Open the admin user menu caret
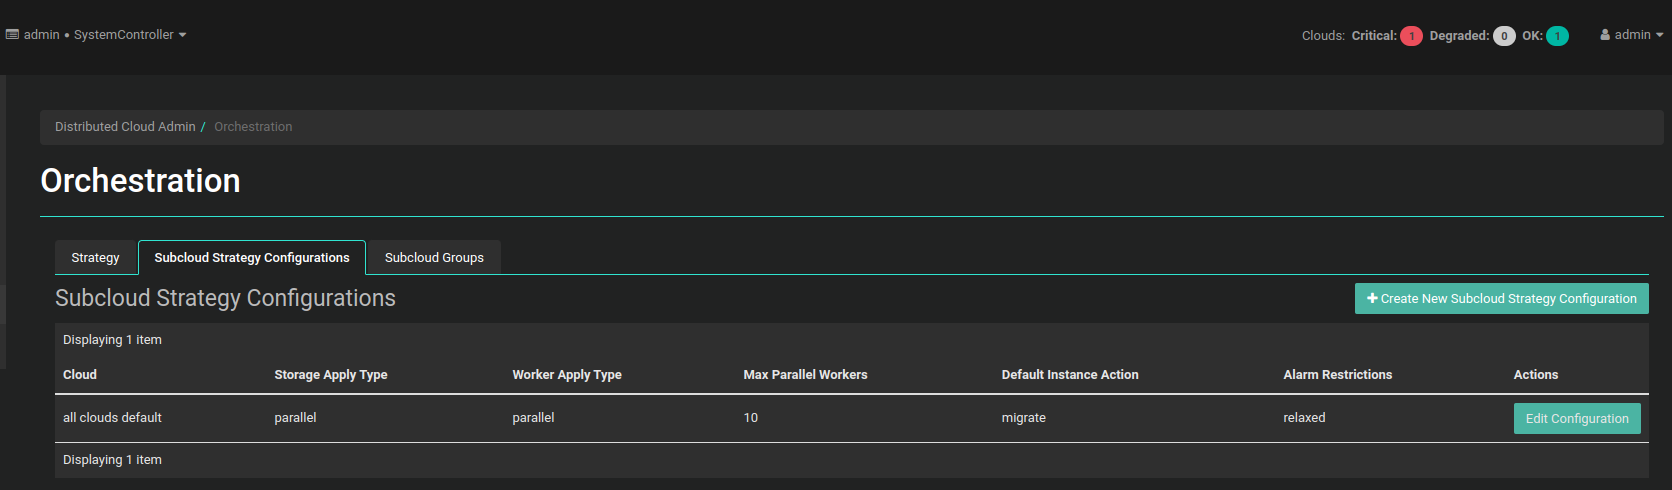Image resolution: width=1672 pixels, height=490 pixels. [x=1660, y=35]
